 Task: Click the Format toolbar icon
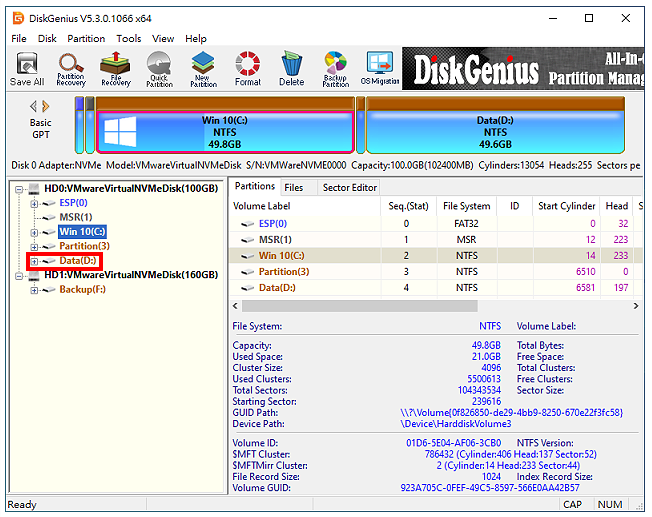click(248, 69)
